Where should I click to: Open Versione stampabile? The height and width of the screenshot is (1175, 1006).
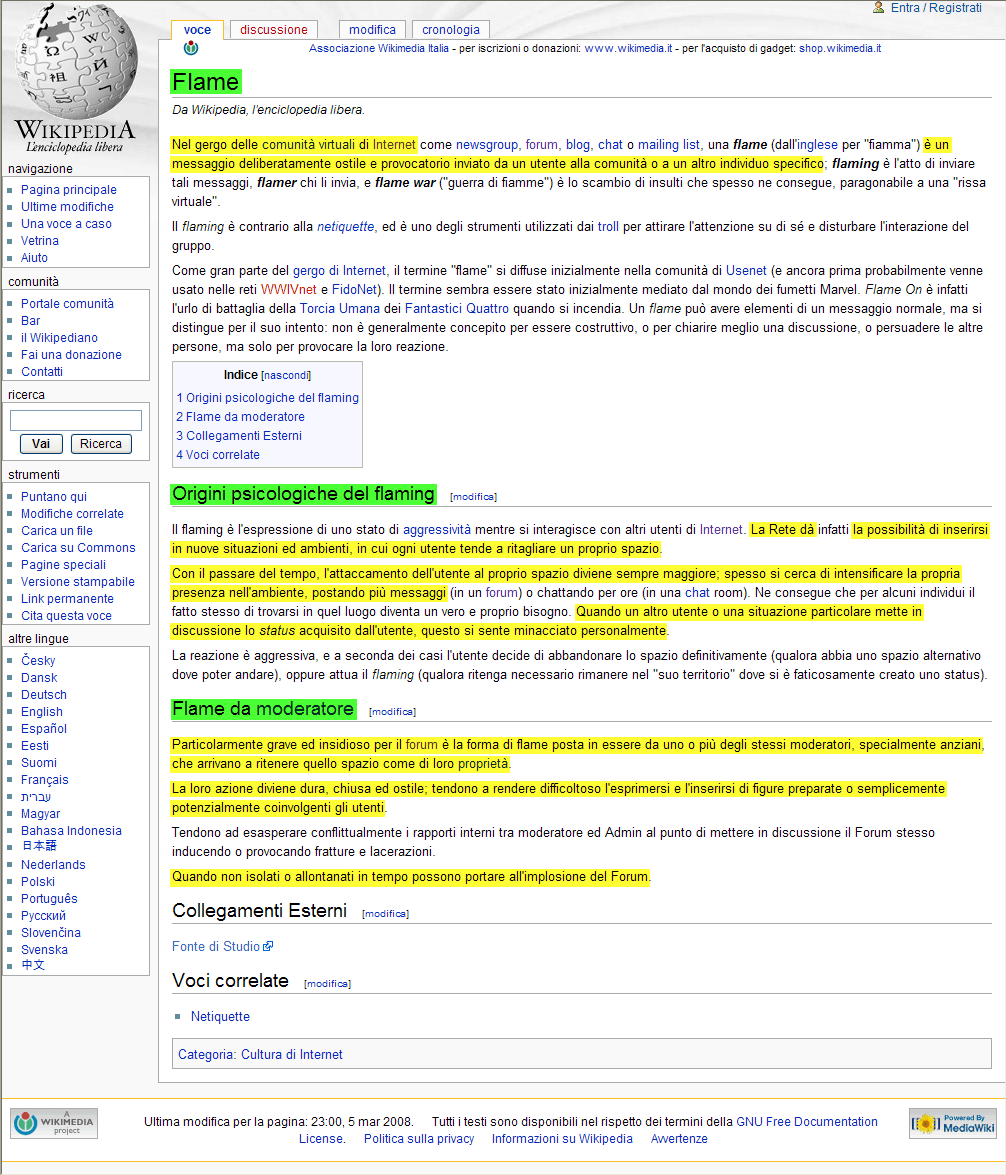pyautogui.click(x=78, y=582)
